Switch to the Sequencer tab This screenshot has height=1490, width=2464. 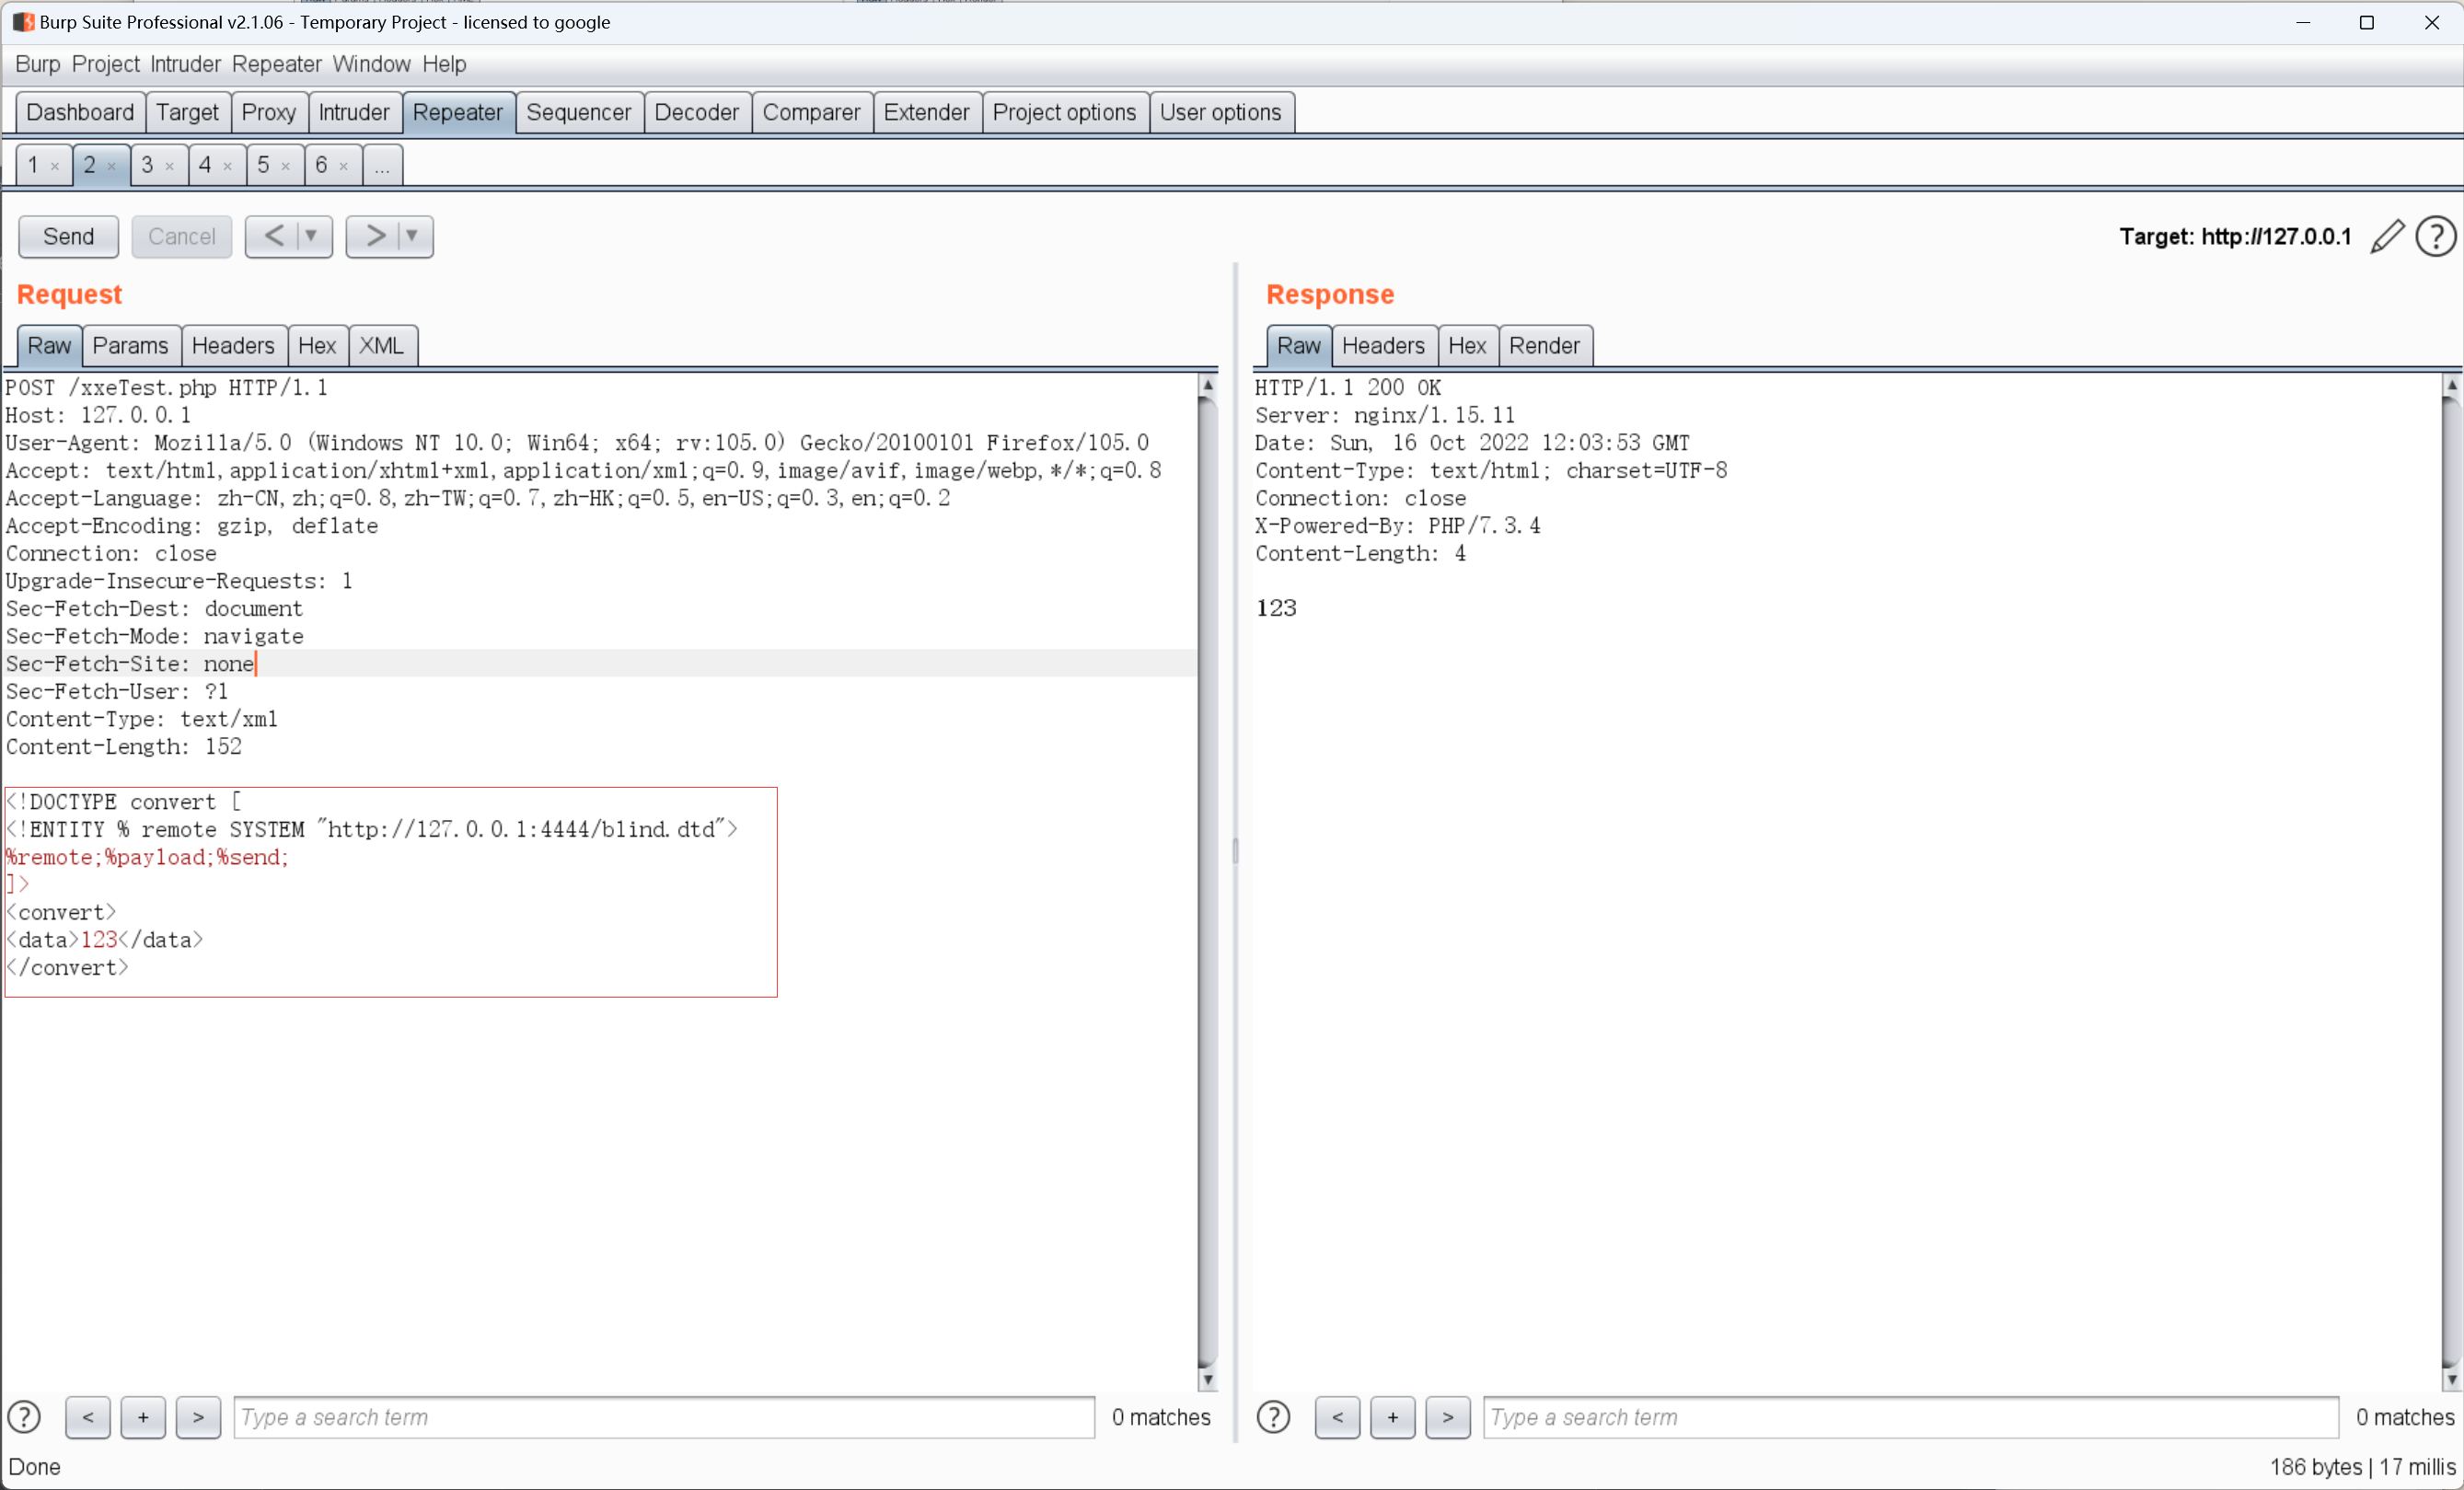[x=579, y=112]
